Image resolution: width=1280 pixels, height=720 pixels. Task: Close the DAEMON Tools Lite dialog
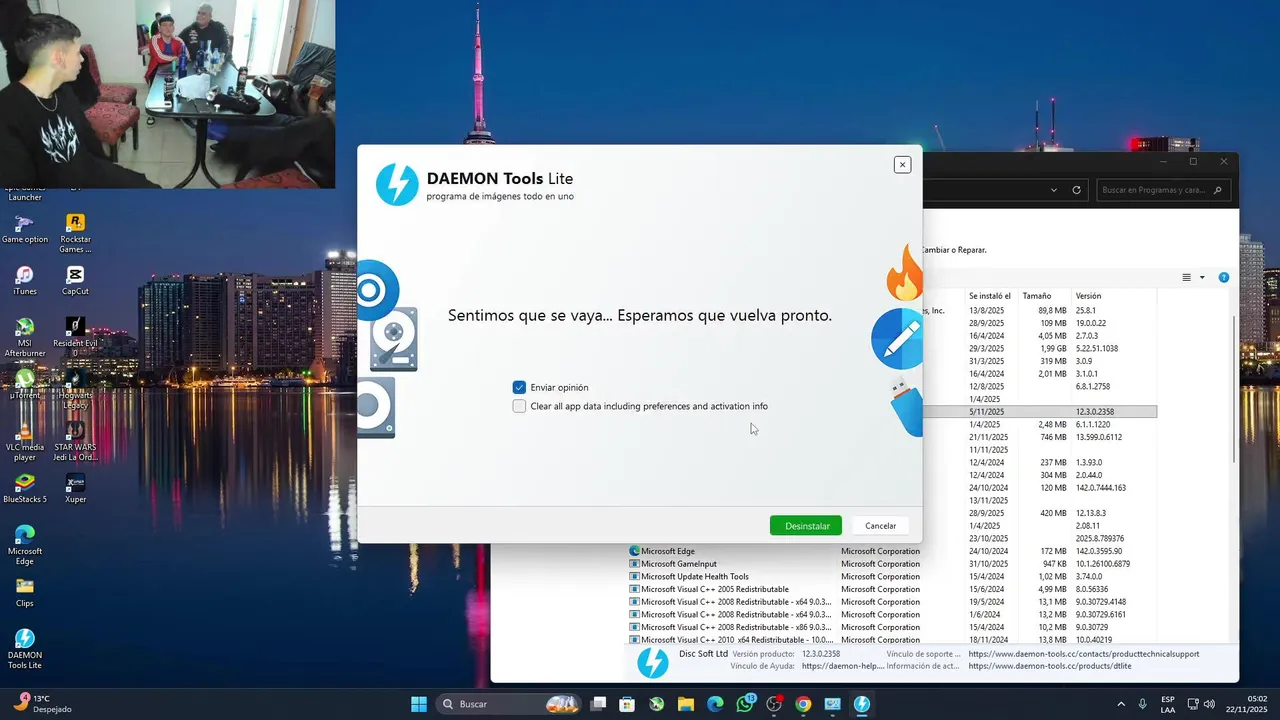point(902,165)
